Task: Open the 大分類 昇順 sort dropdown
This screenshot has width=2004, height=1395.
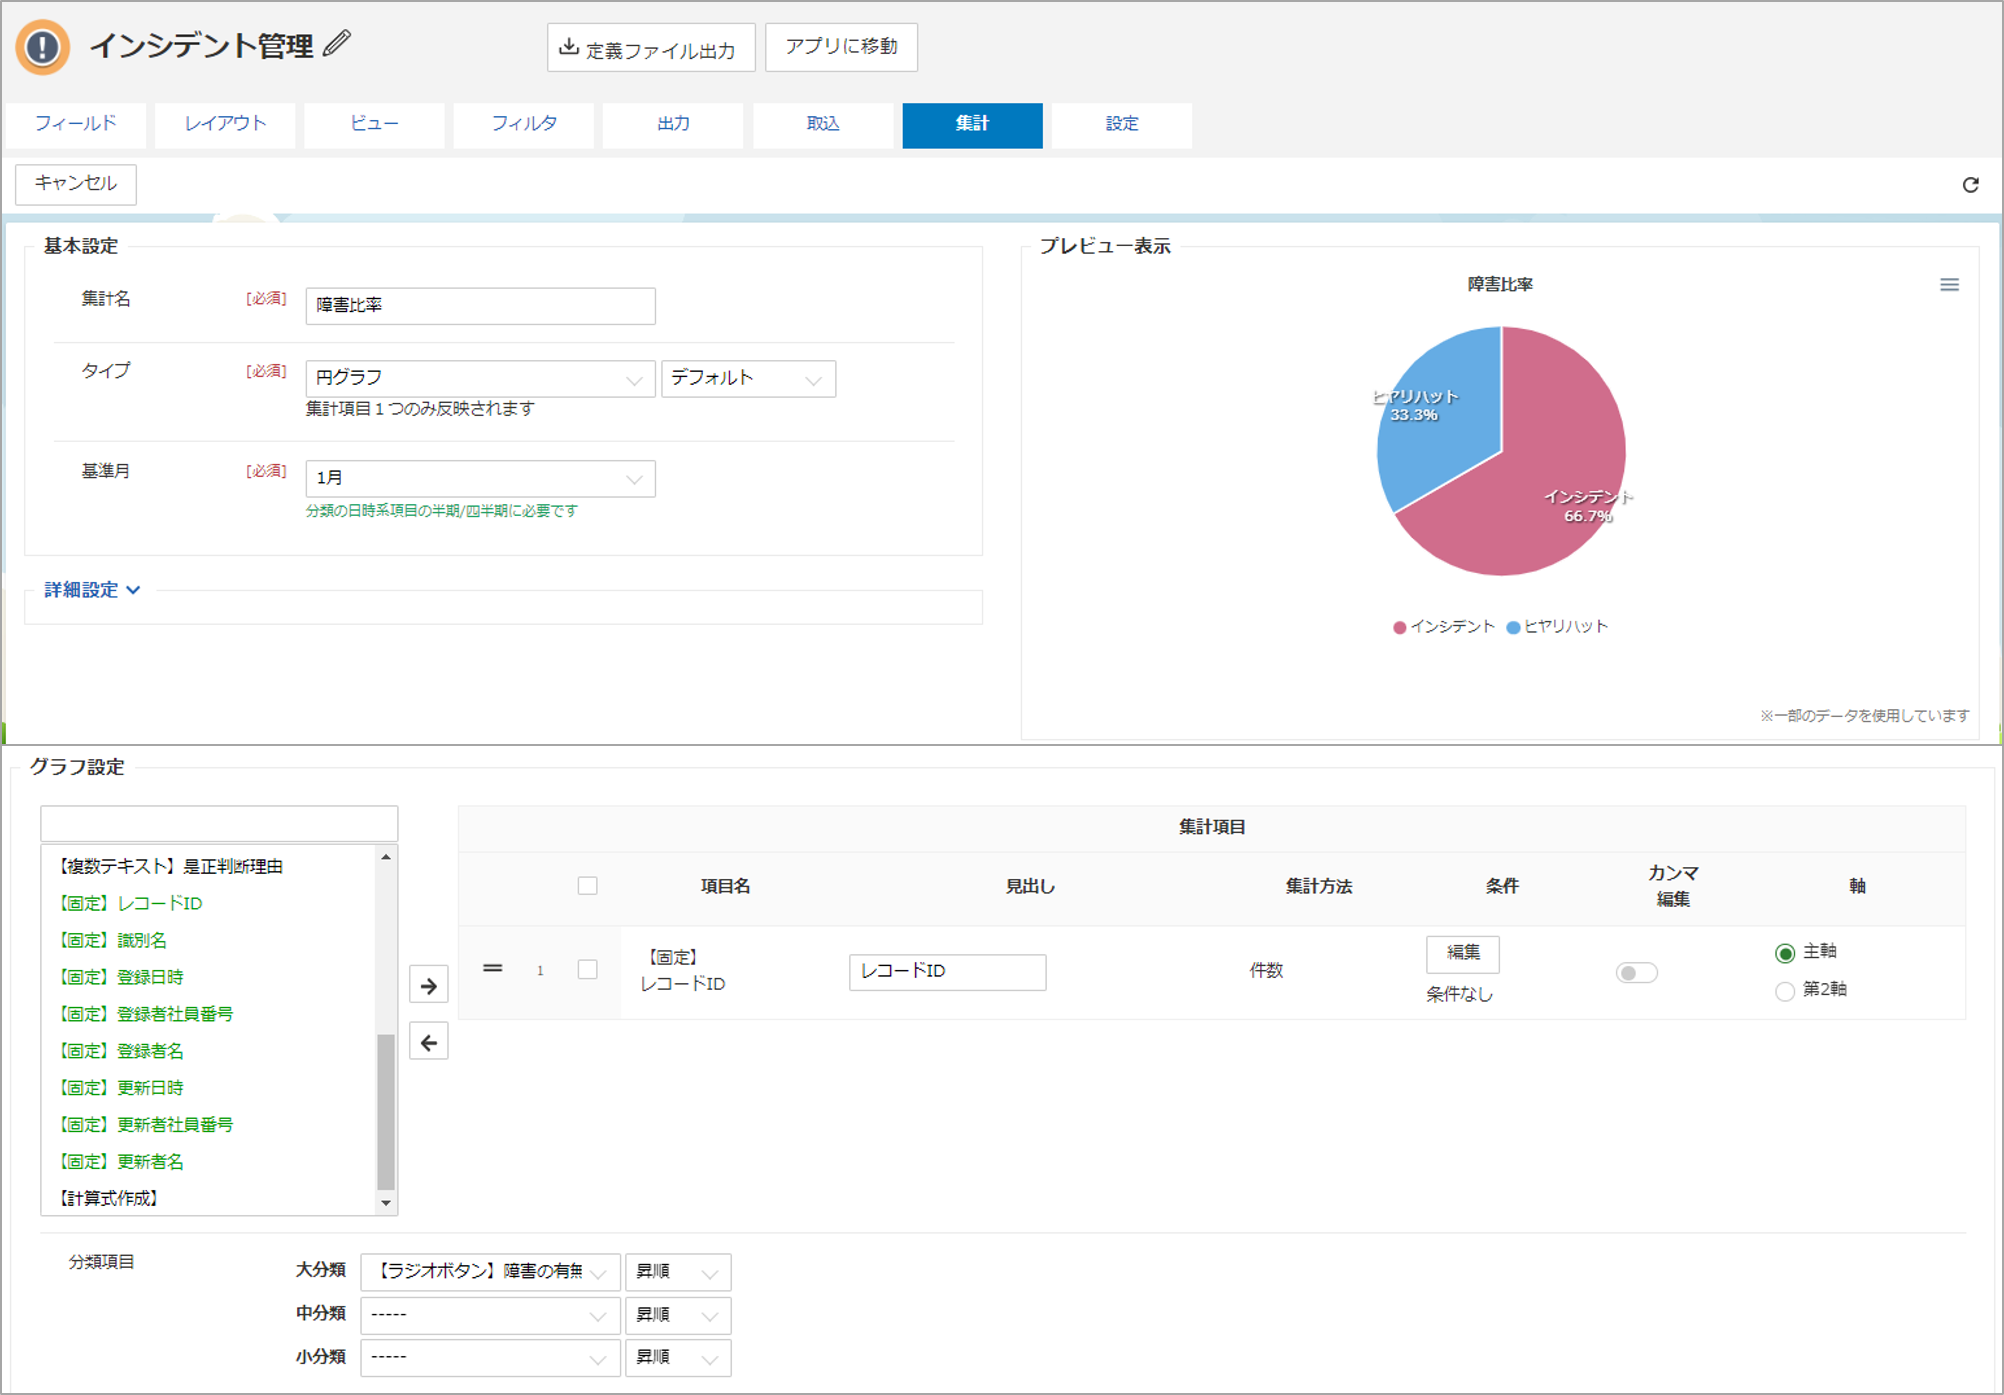Action: point(678,1272)
